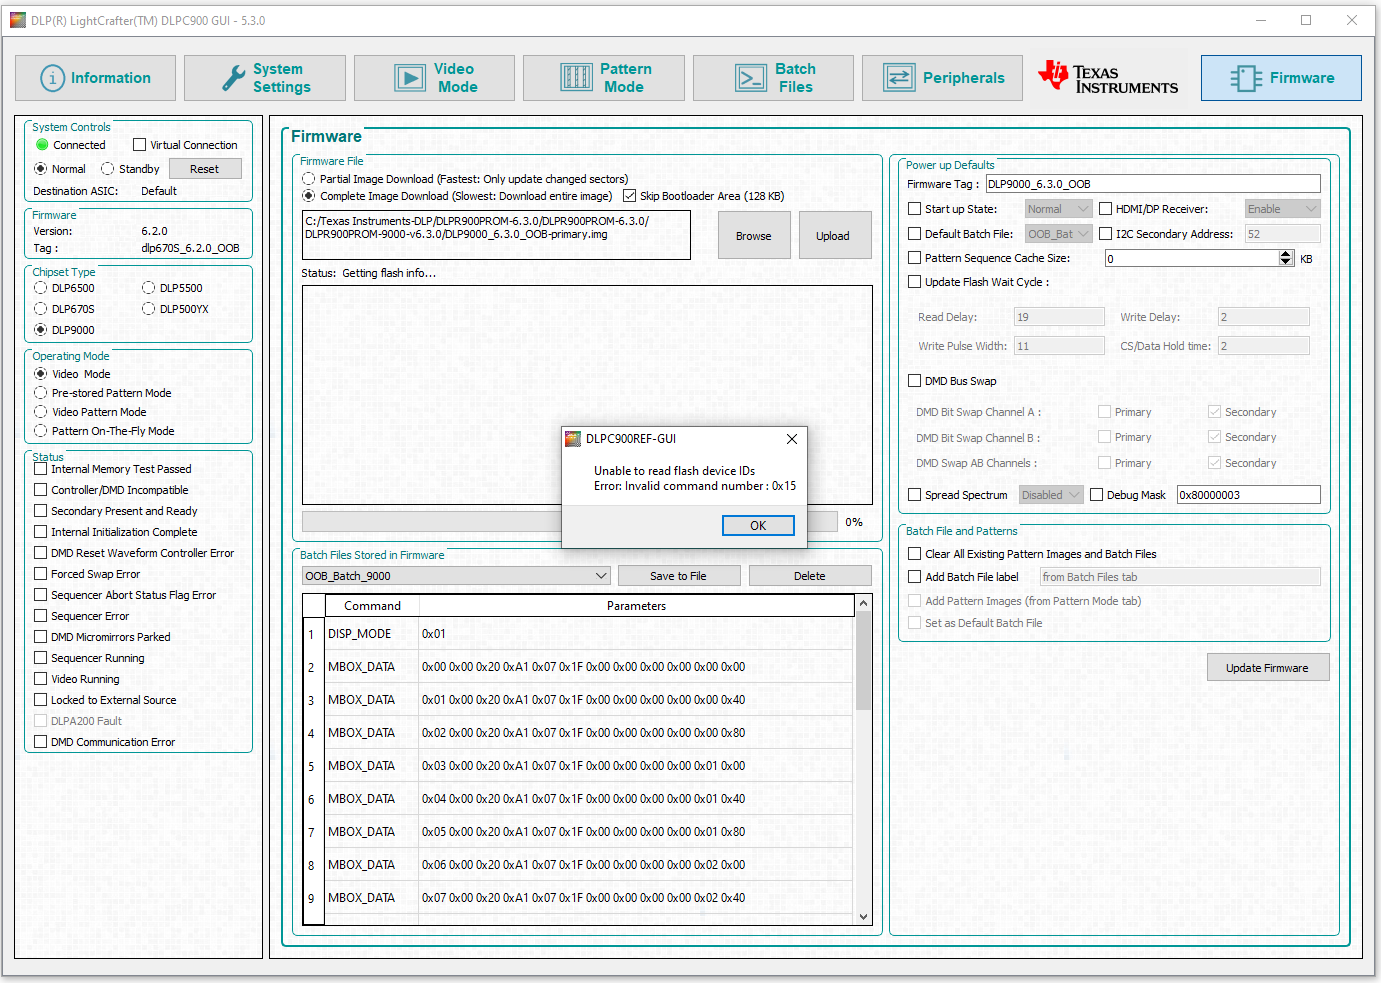Screen dimensions: 1381x983
Task: Open the Spread Spectrum Disabled dropdown
Action: tap(1051, 495)
